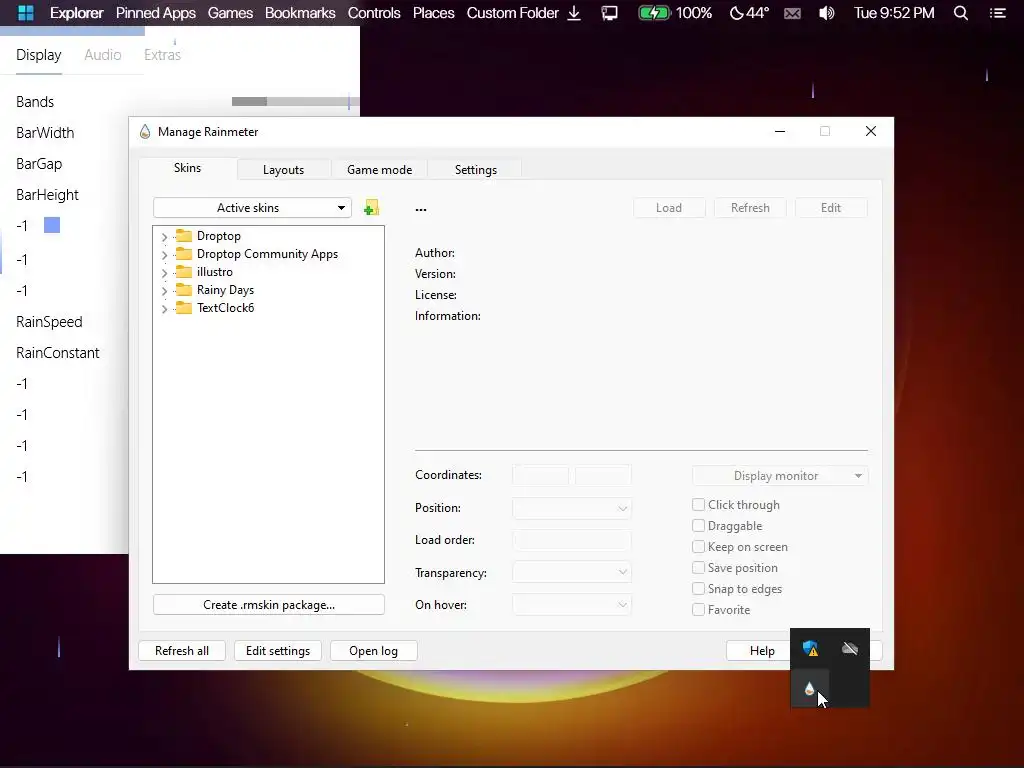Select Rainy Days in the skins tree
The image size is (1024, 768).
225,290
